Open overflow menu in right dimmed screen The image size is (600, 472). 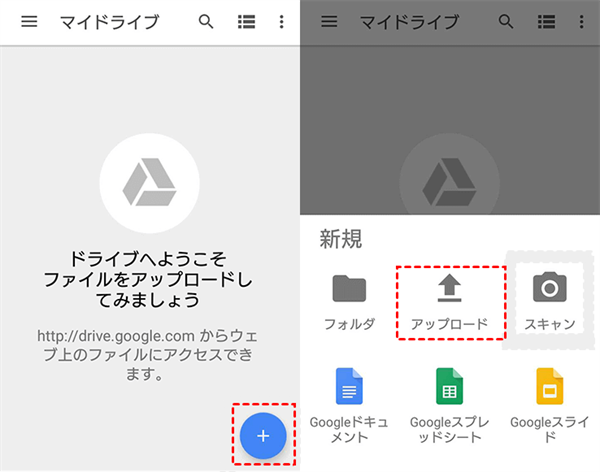pyautogui.click(x=581, y=22)
